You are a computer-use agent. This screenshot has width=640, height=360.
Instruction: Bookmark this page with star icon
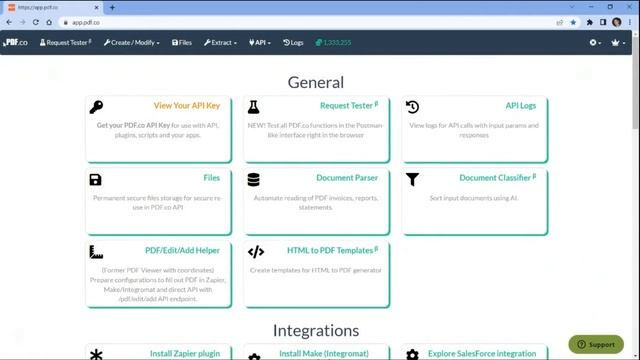573,22
